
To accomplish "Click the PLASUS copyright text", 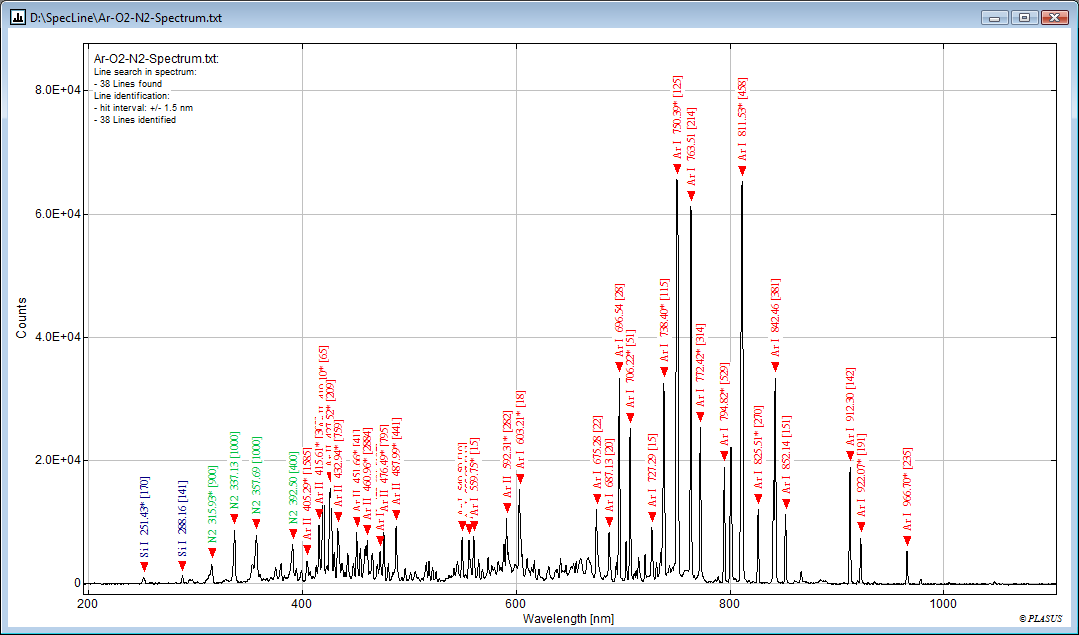I will (1040, 620).
